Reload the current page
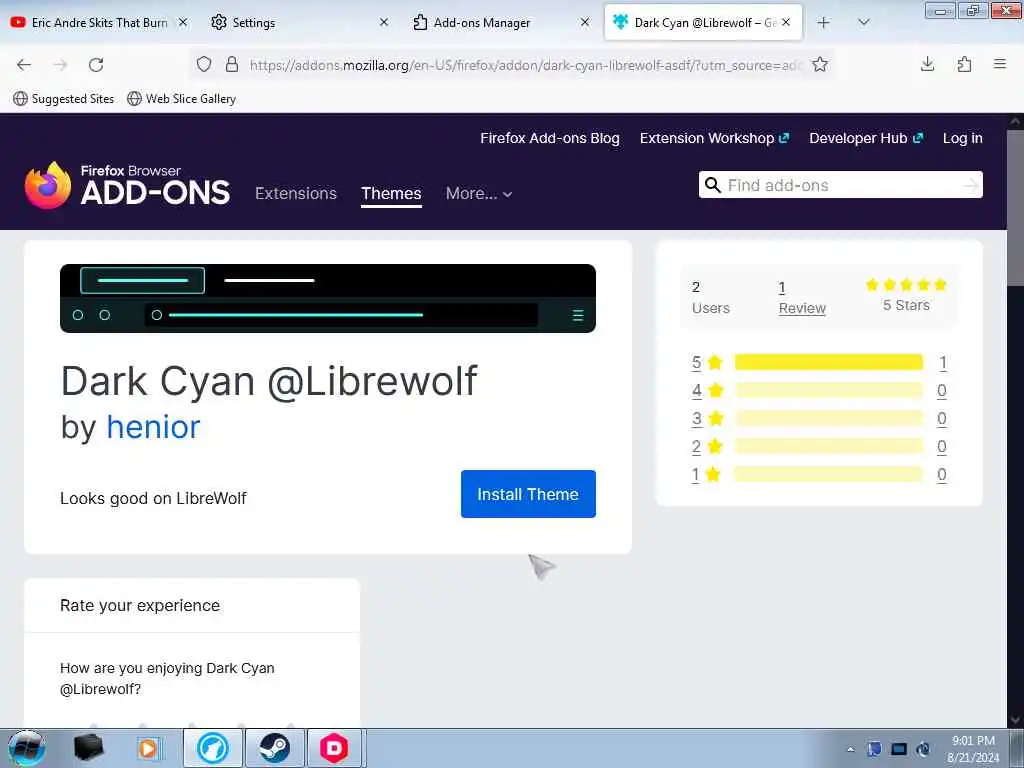Image resolution: width=1024 pixels, height=768 pixels. (x=96, y=65)
